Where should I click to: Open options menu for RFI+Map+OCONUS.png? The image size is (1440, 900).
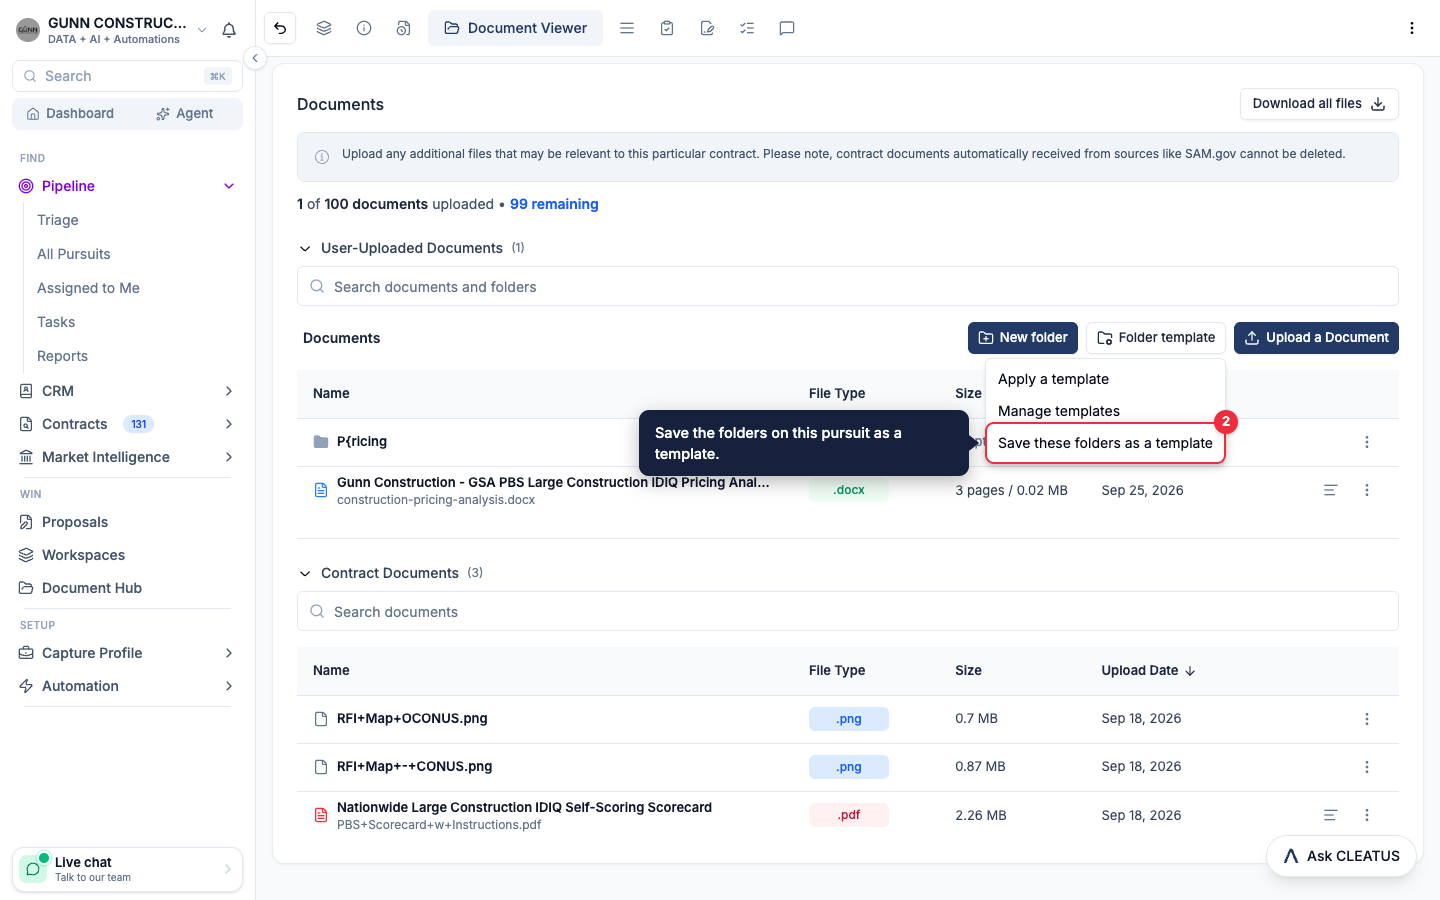[1367, 719]
